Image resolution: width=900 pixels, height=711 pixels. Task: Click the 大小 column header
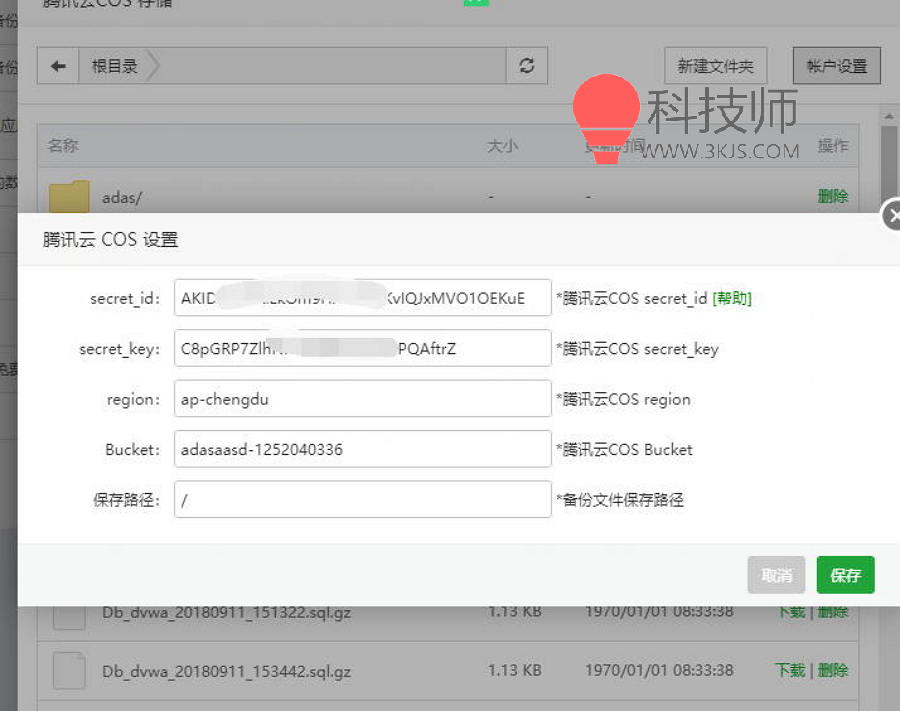[x=503, y=146]
